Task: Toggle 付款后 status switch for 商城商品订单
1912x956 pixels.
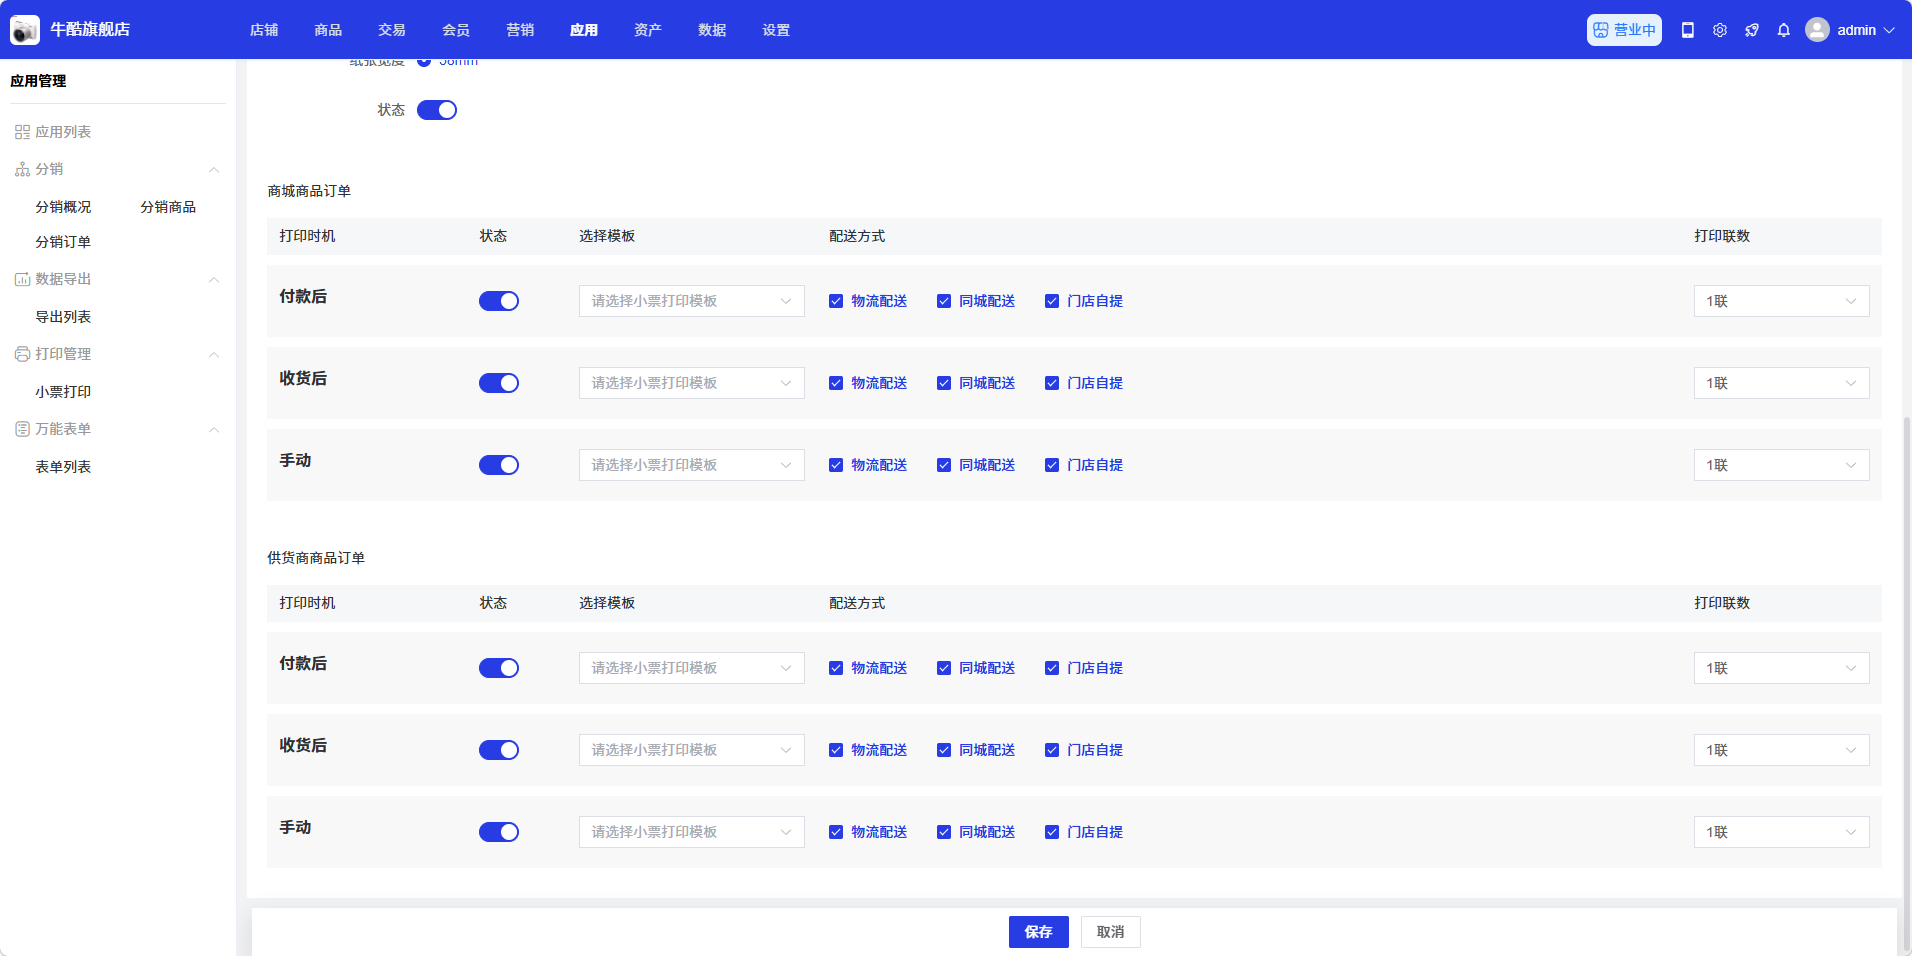Action: [499, 301]
